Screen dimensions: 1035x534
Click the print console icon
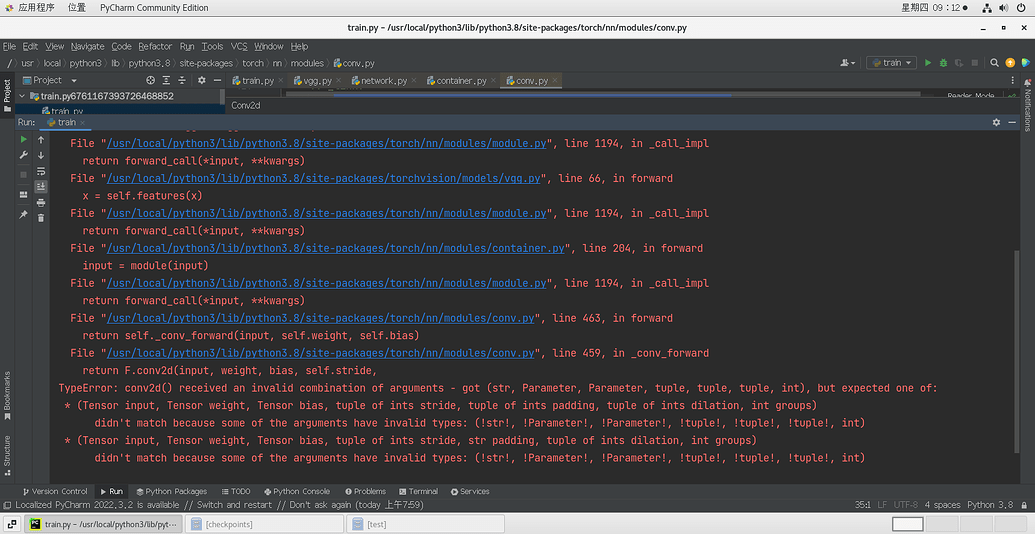(x=41, y=202)
